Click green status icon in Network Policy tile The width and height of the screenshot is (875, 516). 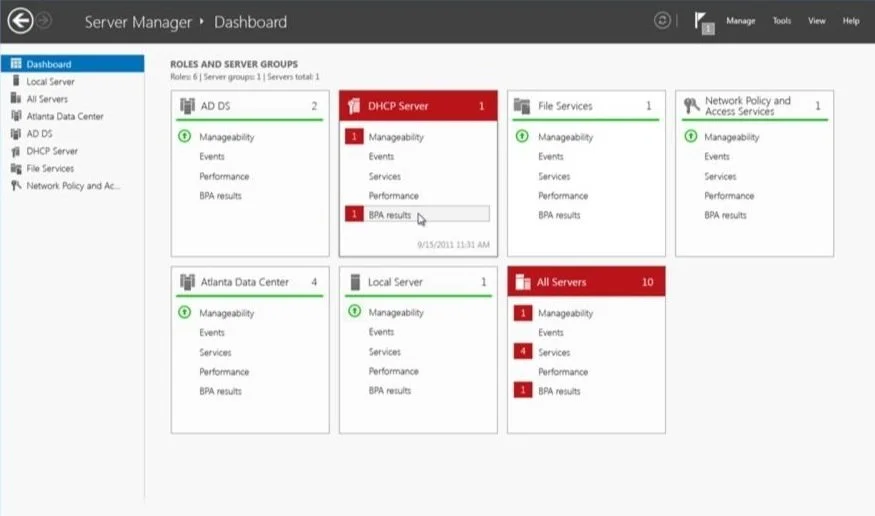(691, 136)
